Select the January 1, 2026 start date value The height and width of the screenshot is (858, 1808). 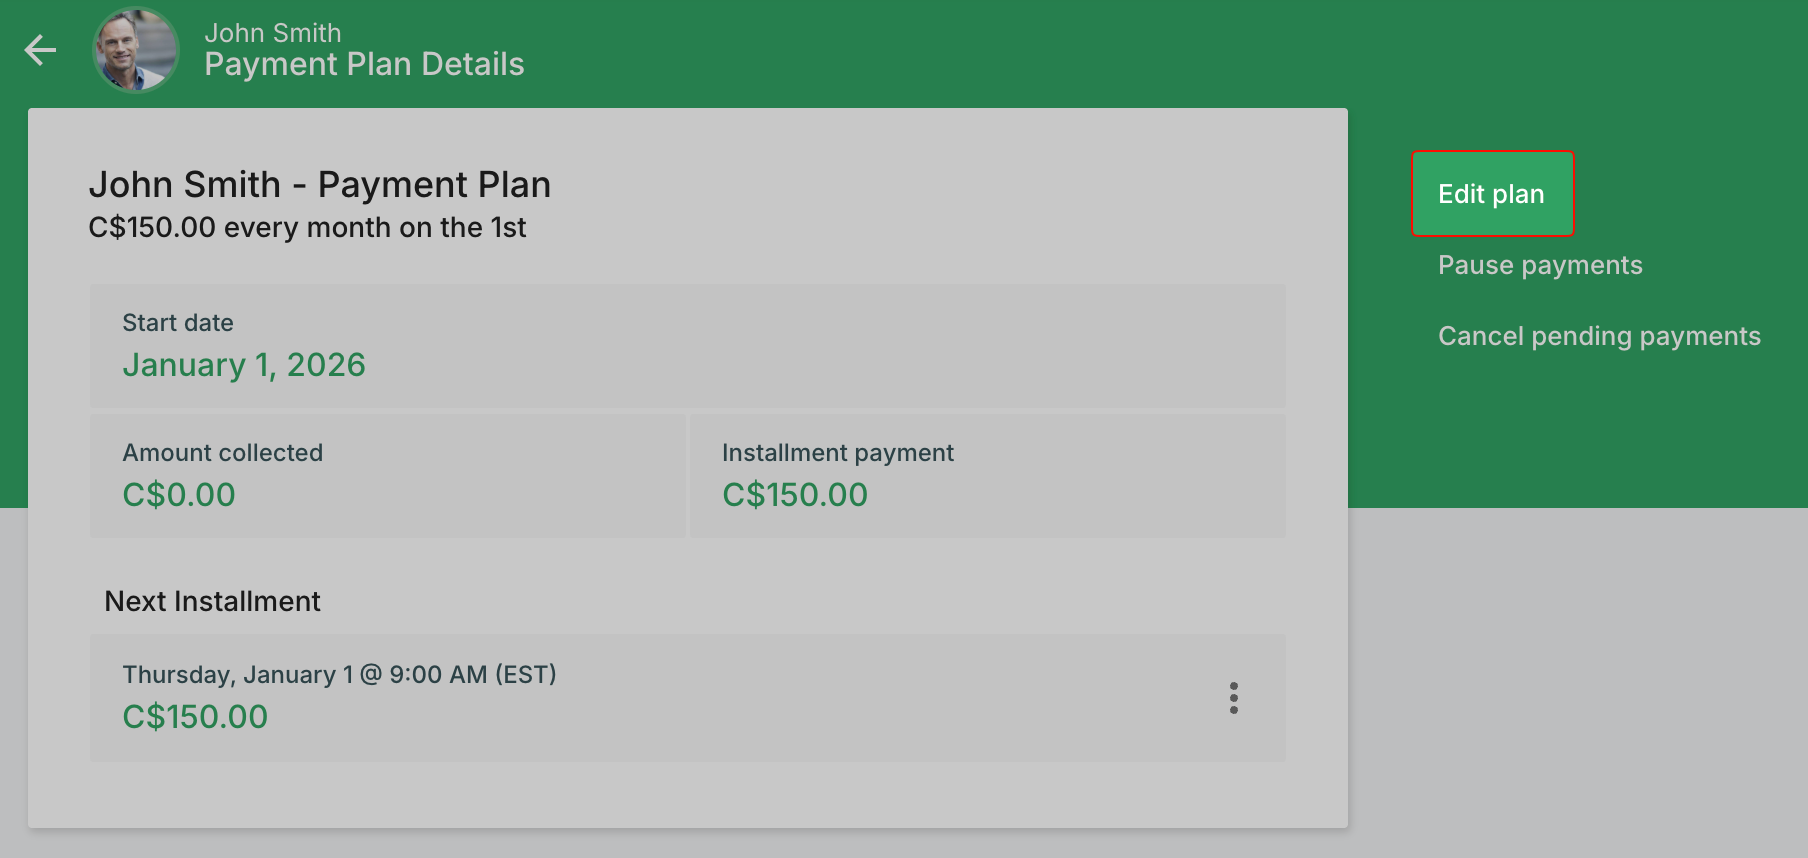[243, 365]
